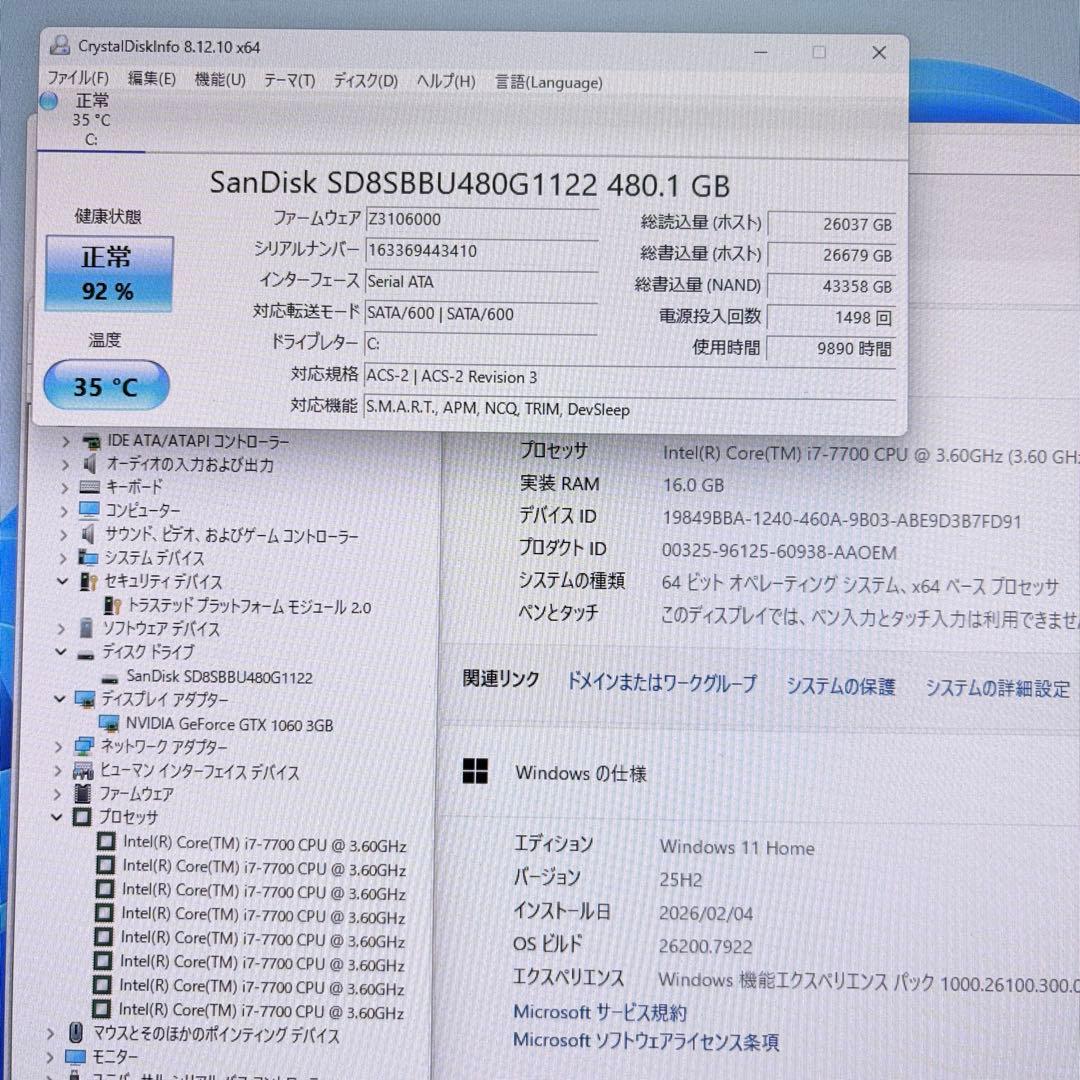Screen dimensions: 1080x1080
Task: Click the Trusted Platform Module 2.0 icon
Action: tap(112, 606)
